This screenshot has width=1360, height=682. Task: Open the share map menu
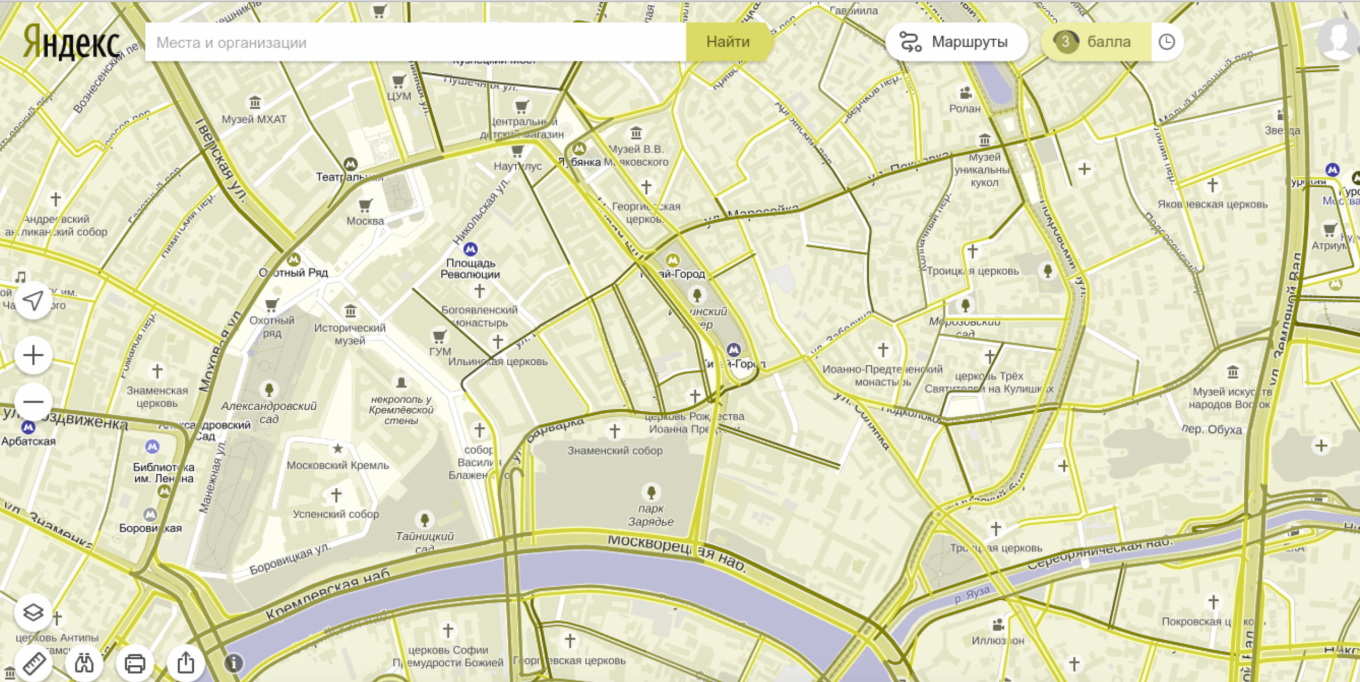point(186,663)
